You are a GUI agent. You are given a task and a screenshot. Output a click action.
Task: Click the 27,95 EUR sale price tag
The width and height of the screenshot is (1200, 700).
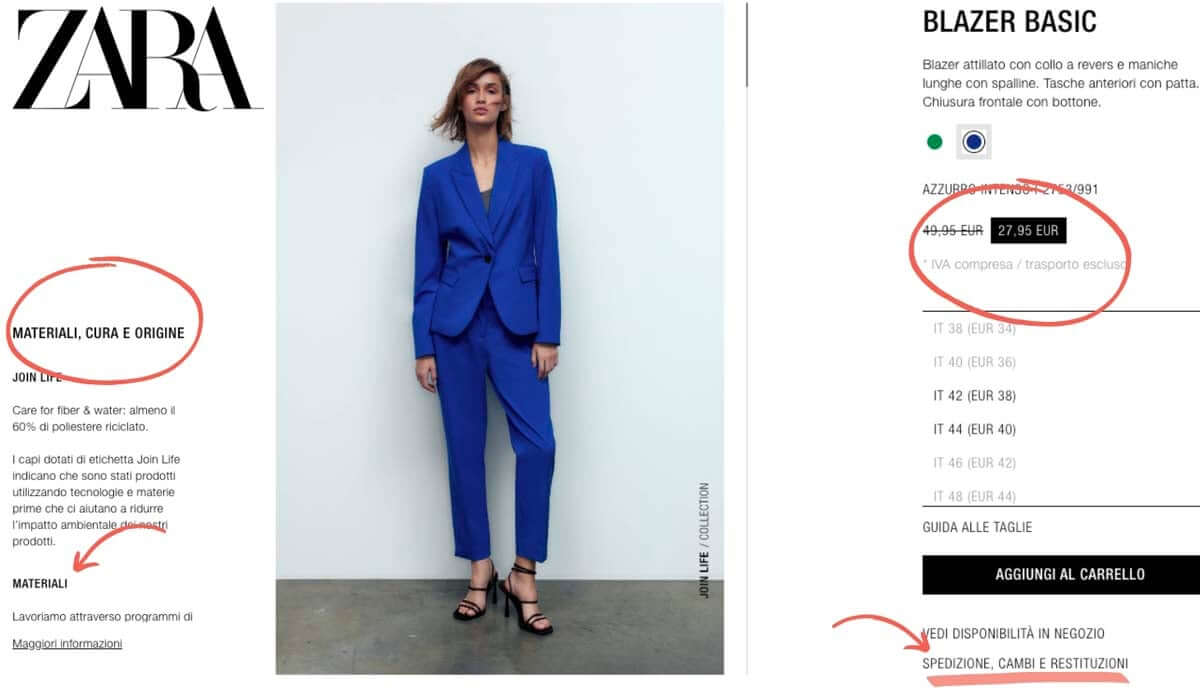click(1028, 231)
